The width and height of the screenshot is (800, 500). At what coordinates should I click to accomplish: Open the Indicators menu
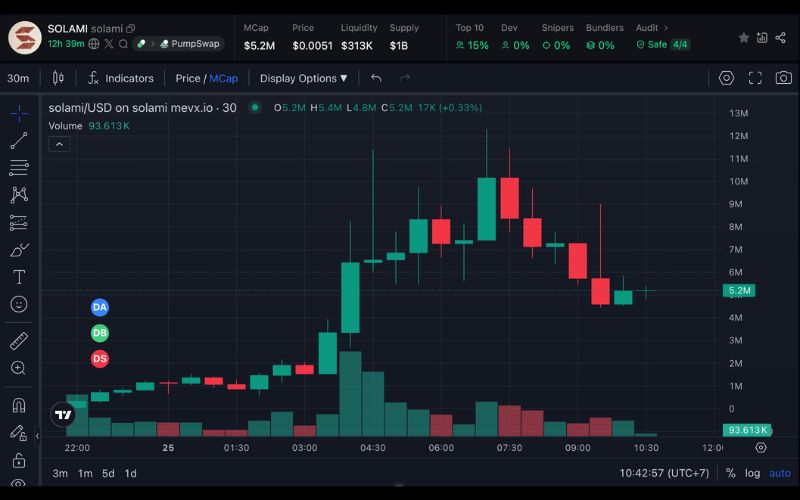(121, 78)
